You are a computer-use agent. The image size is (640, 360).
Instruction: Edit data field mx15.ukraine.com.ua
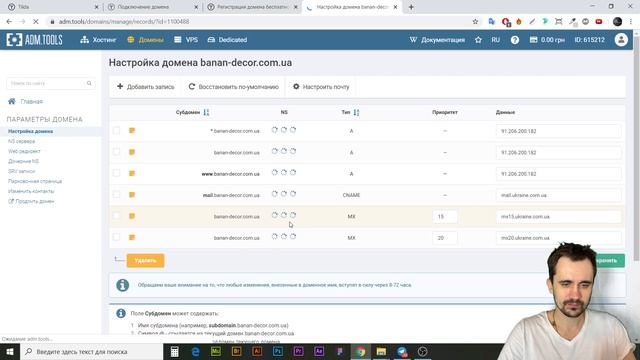pos(558,216)
